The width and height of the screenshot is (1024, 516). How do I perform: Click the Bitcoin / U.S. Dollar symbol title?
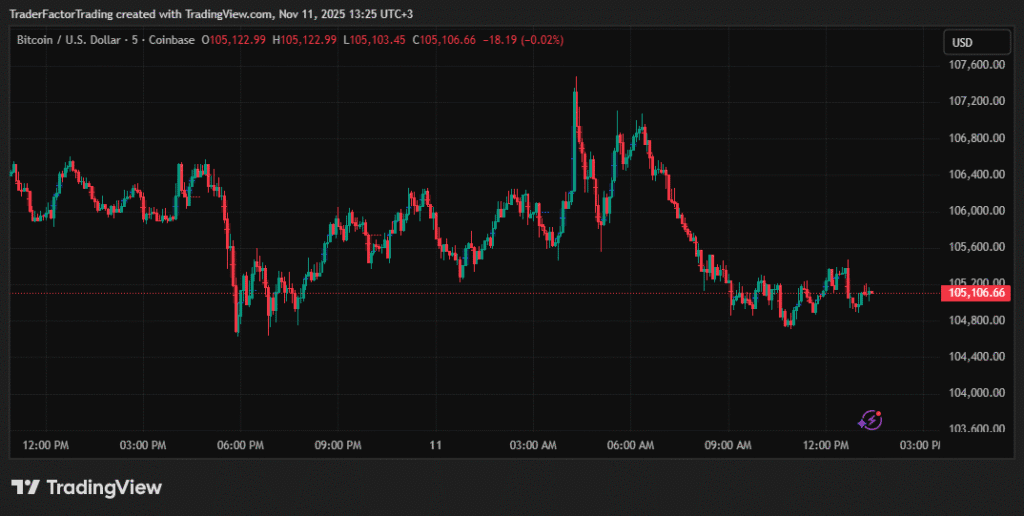pyautogui.click(x=67, y=40)
